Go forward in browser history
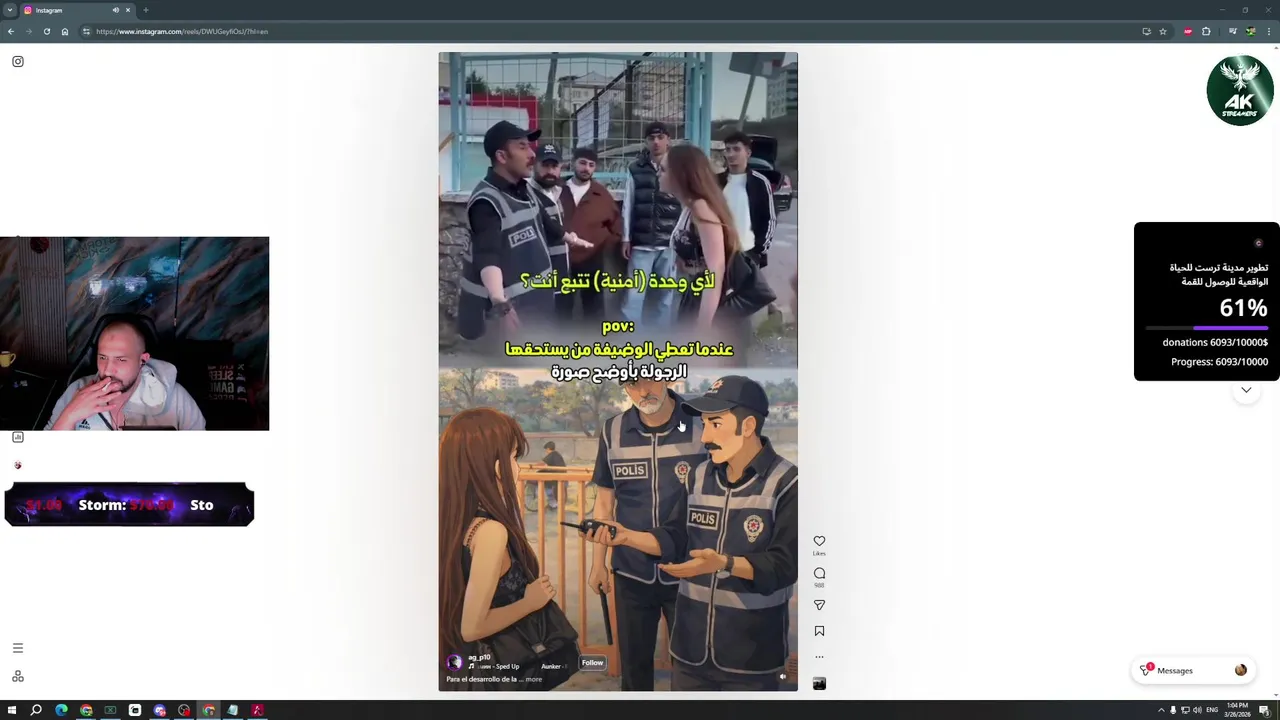 (x=28, y=31)
